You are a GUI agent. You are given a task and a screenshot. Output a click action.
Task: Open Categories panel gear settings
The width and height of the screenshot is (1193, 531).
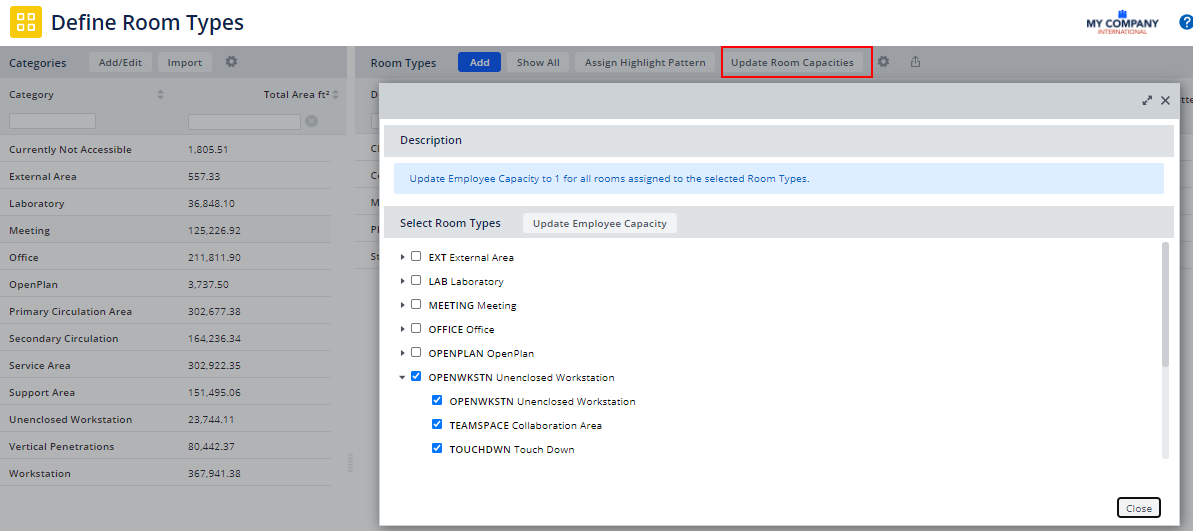[231, 62]
